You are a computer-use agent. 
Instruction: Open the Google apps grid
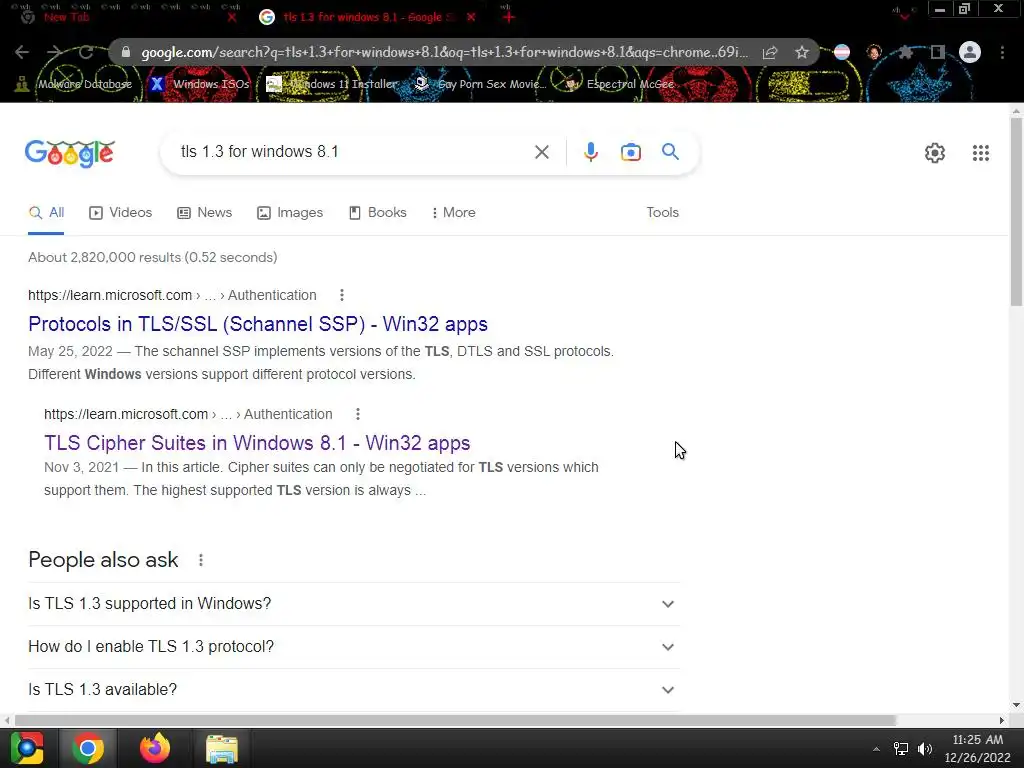(981, 153)
